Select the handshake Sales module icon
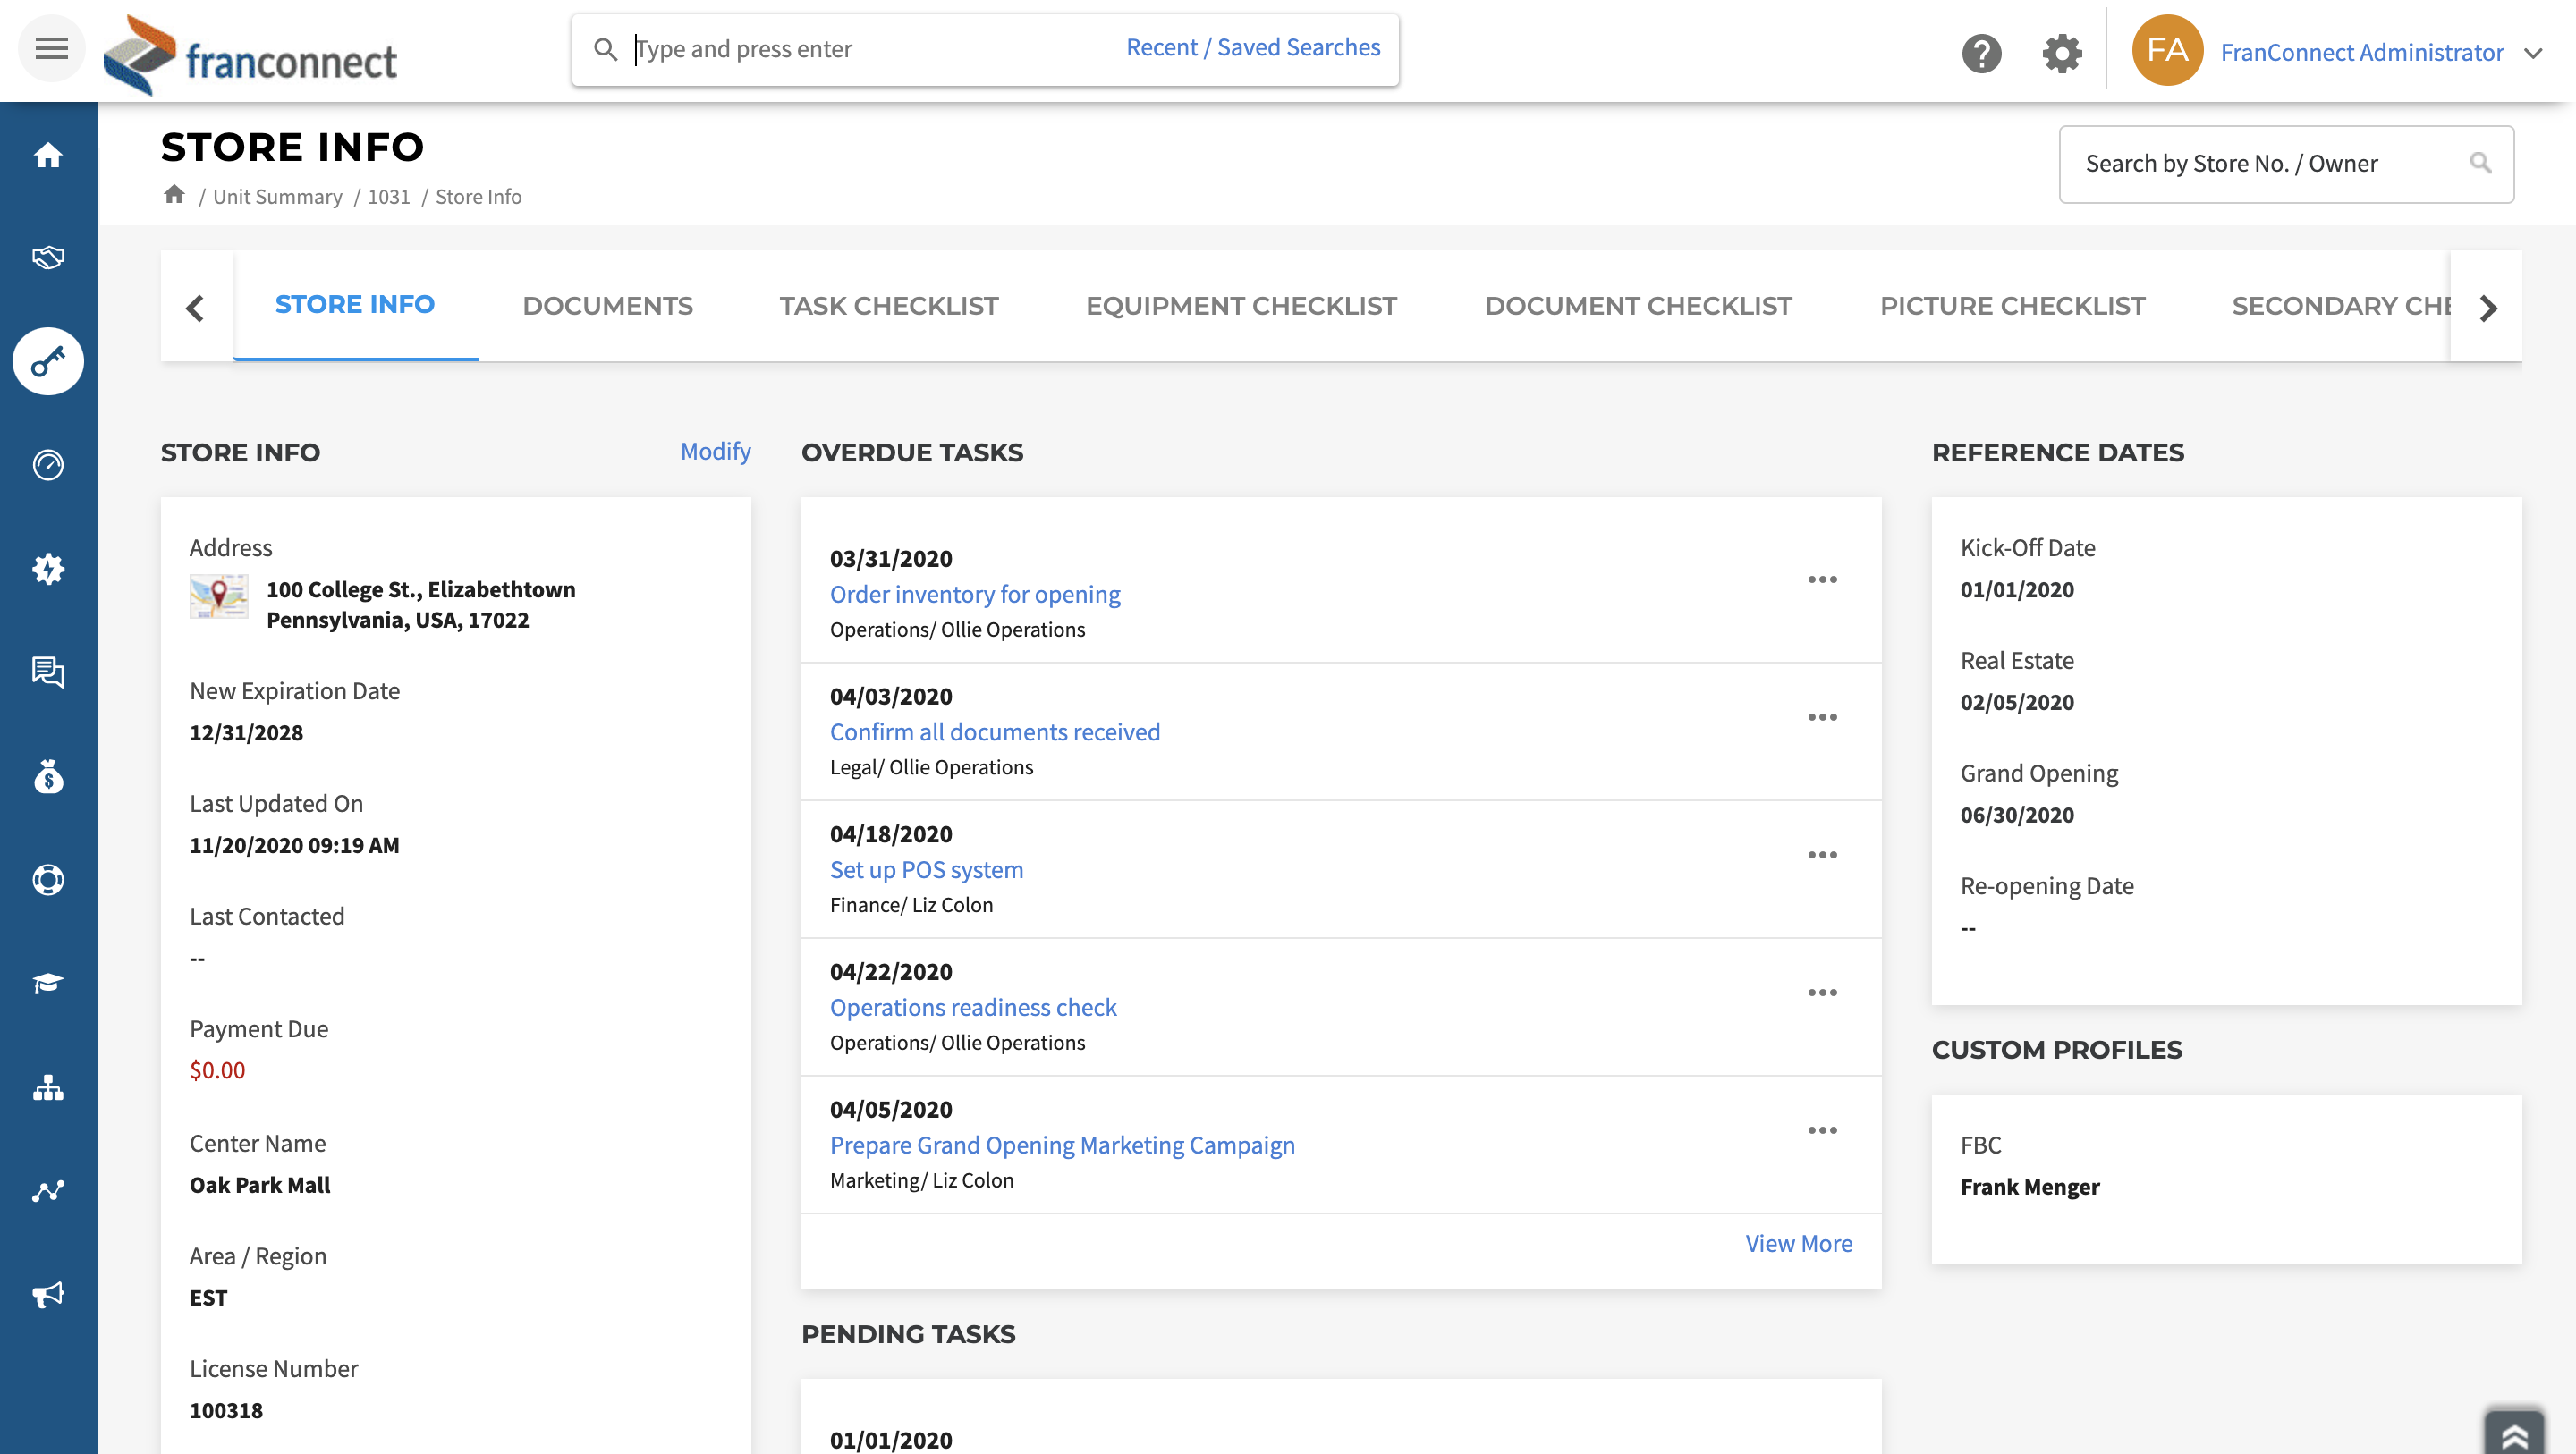The image size is (2576, 1454). pos(47,258)
